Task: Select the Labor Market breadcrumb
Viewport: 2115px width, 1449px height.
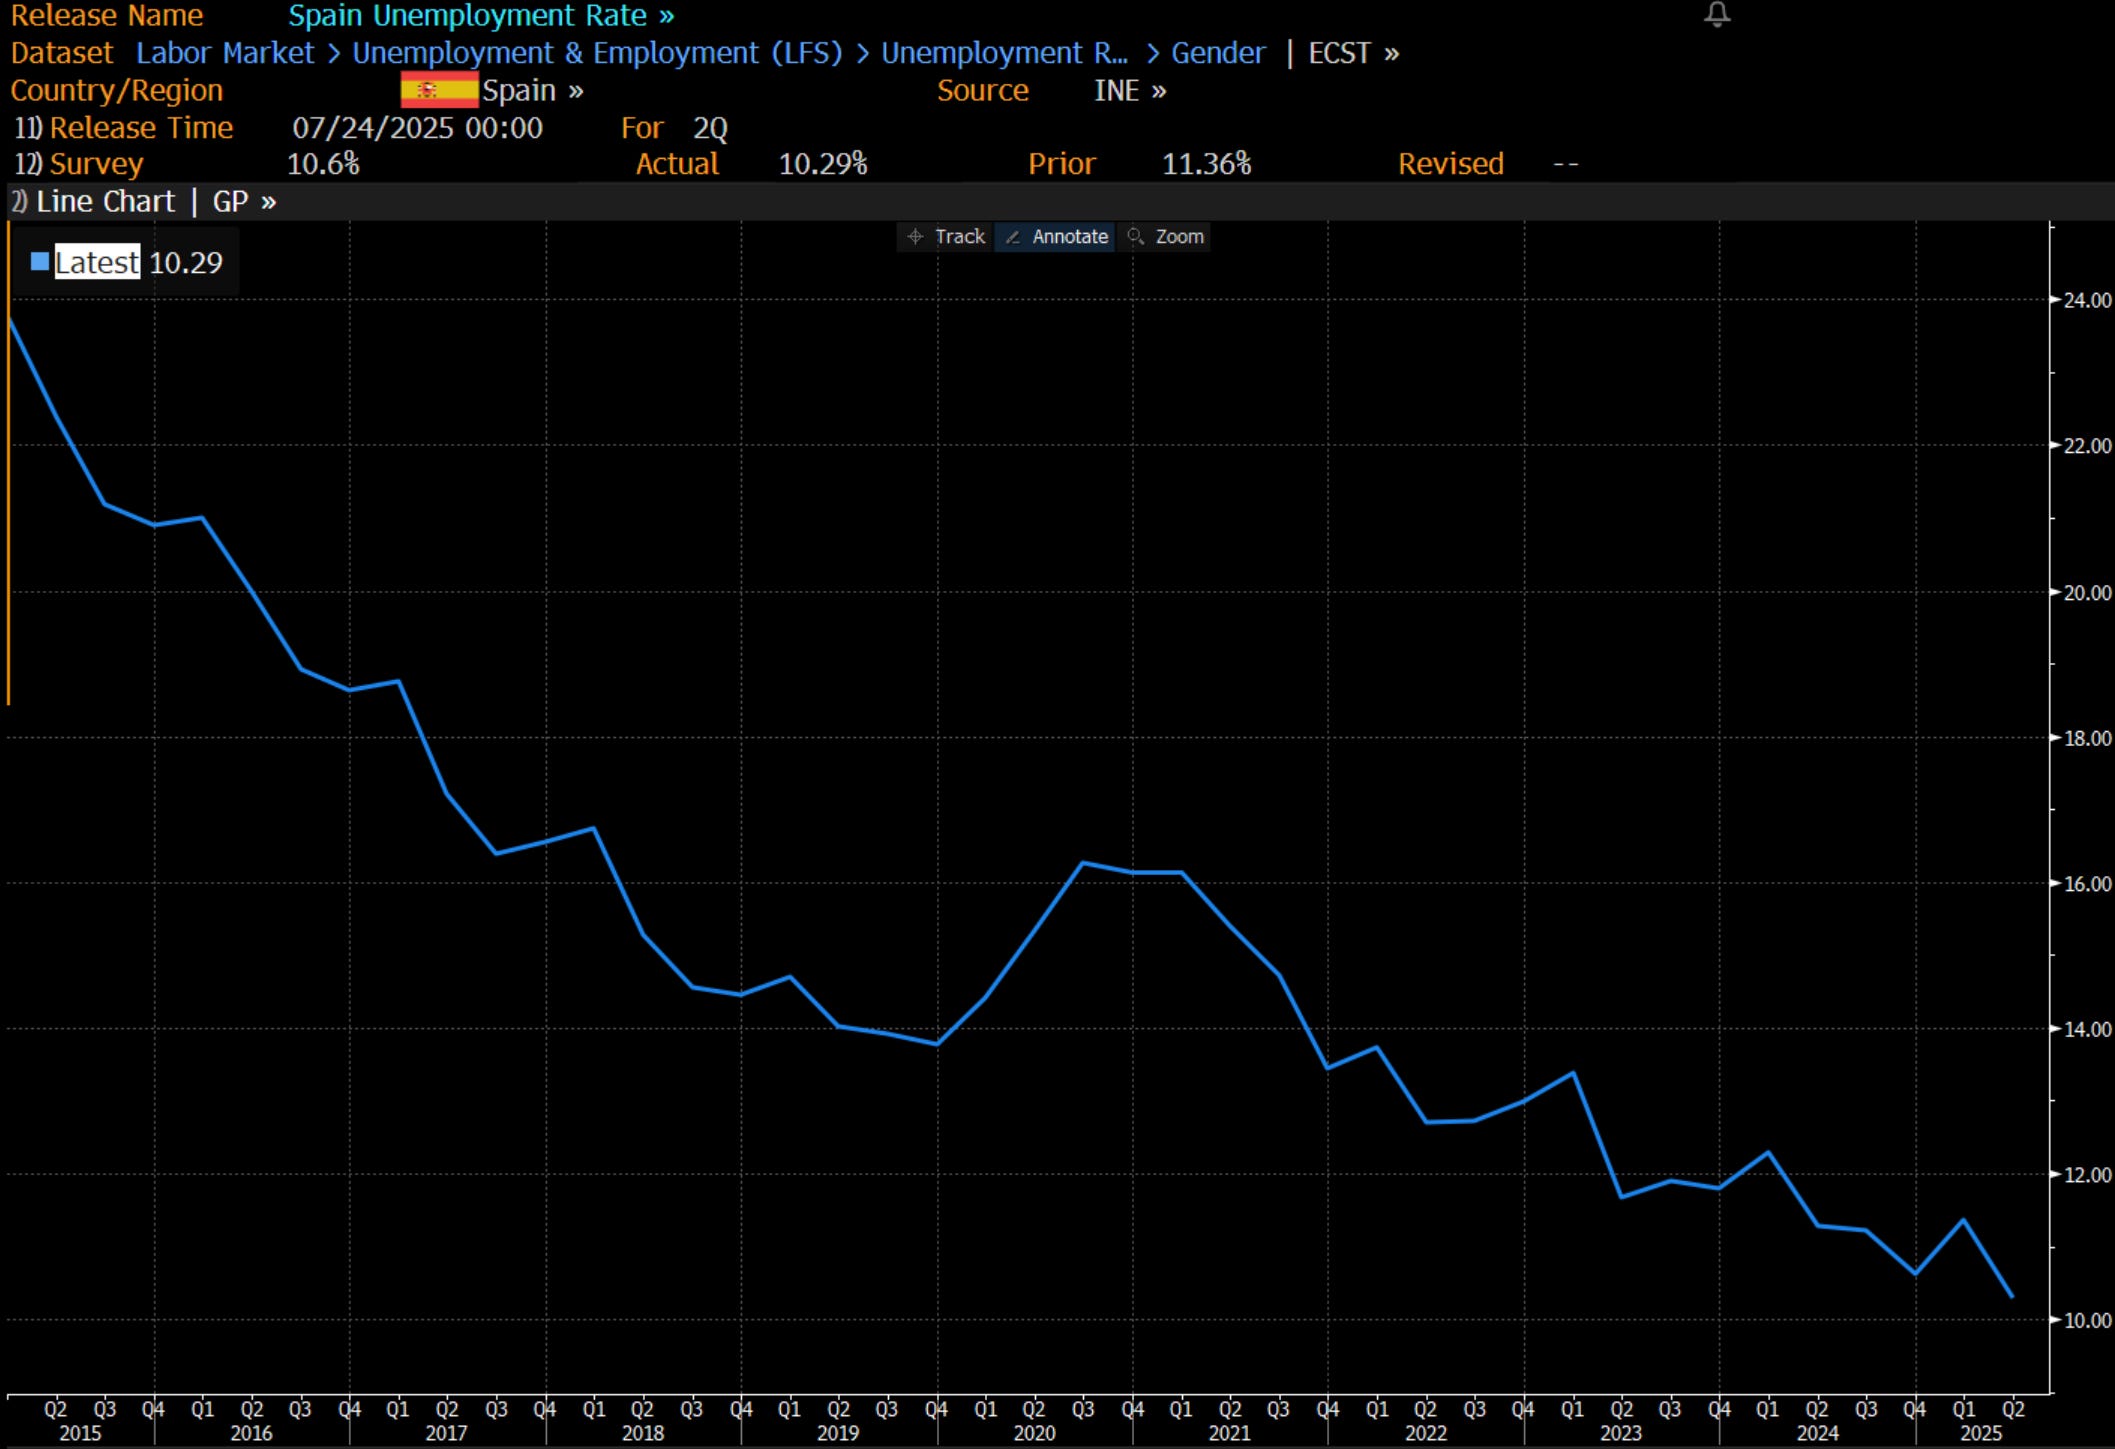Action: click(x=224, y=53)
